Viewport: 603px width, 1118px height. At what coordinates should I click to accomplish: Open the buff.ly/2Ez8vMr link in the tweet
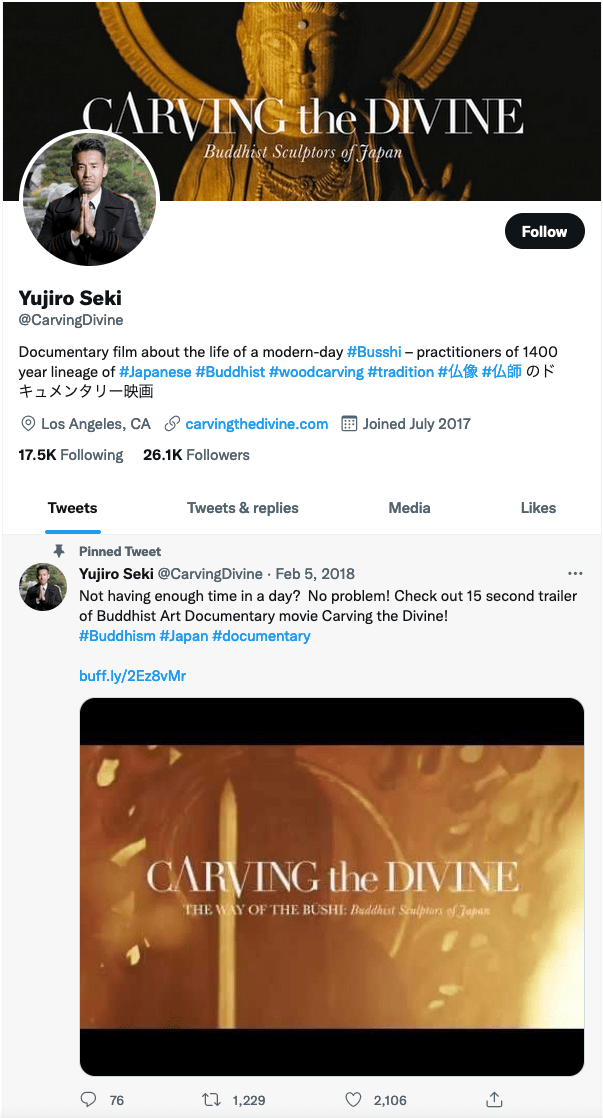pos(132,676)
